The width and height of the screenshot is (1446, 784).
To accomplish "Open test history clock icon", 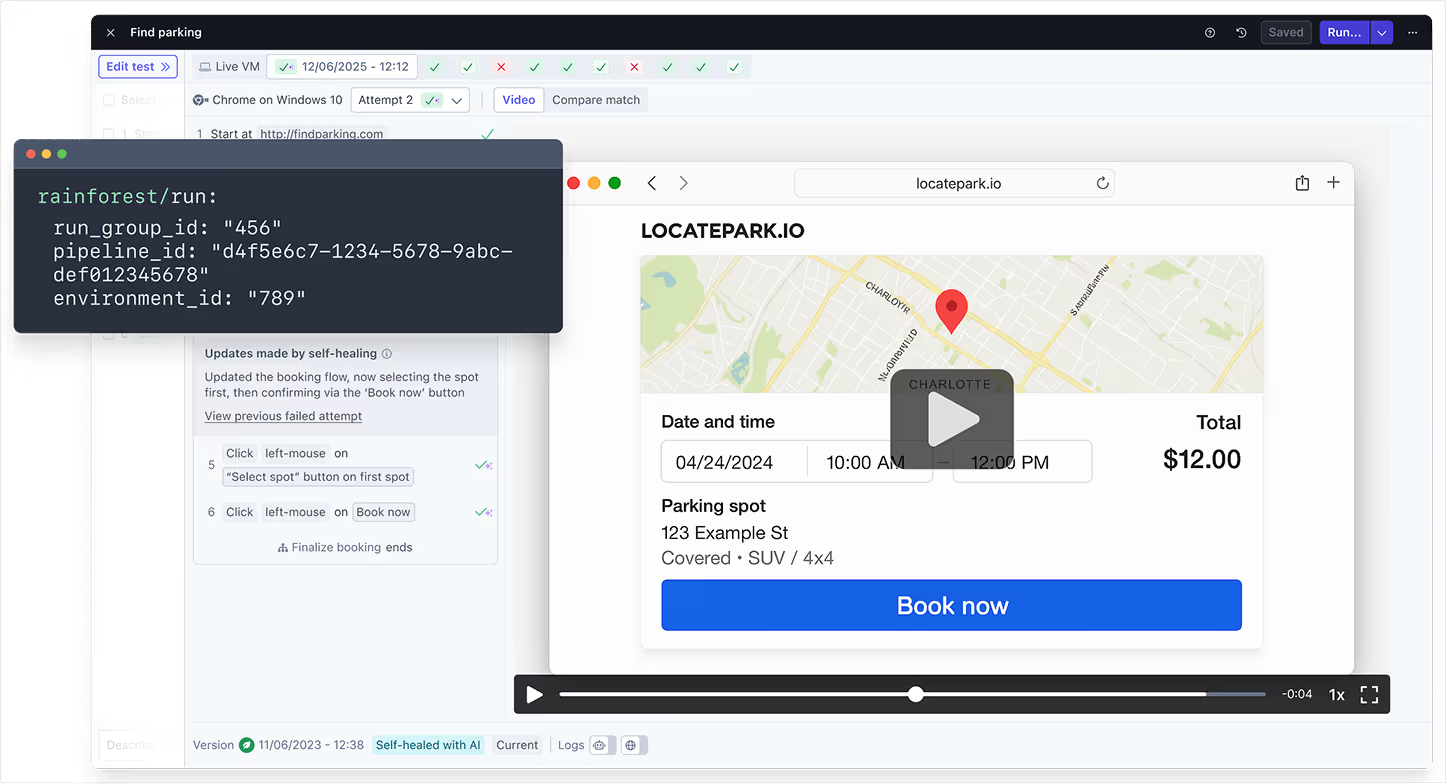I will [x=1241, y=33].
